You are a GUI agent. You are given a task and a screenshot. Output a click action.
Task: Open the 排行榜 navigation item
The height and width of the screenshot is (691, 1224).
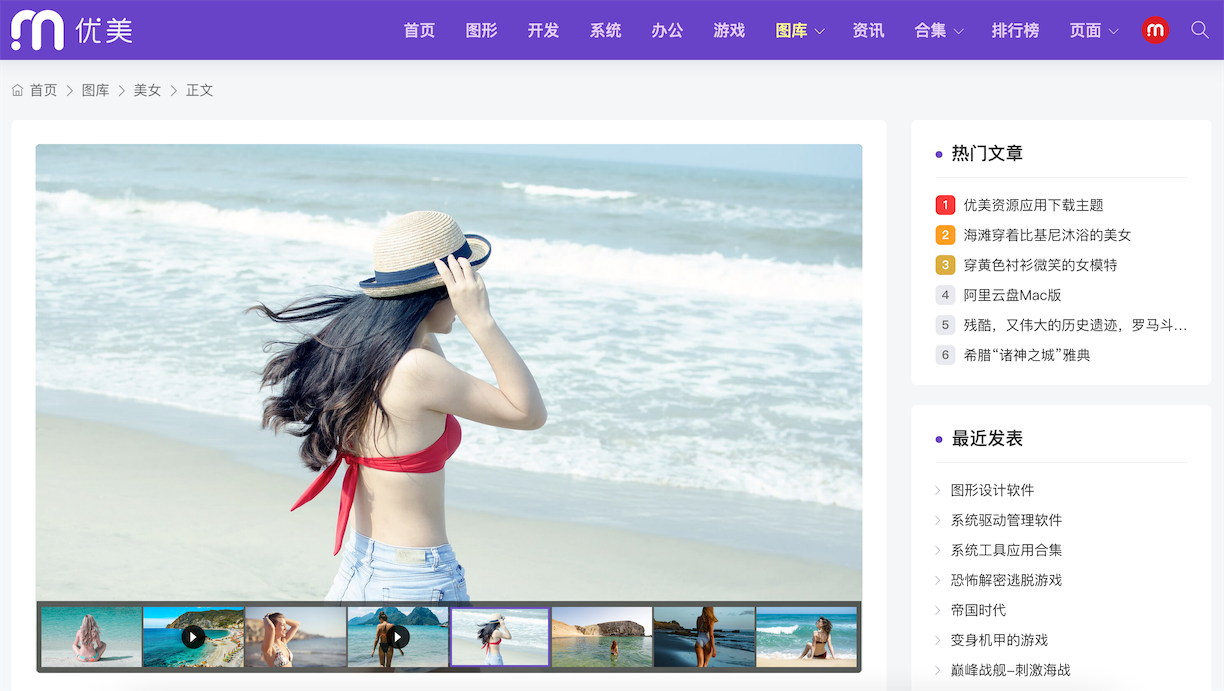coord(1015,31)
